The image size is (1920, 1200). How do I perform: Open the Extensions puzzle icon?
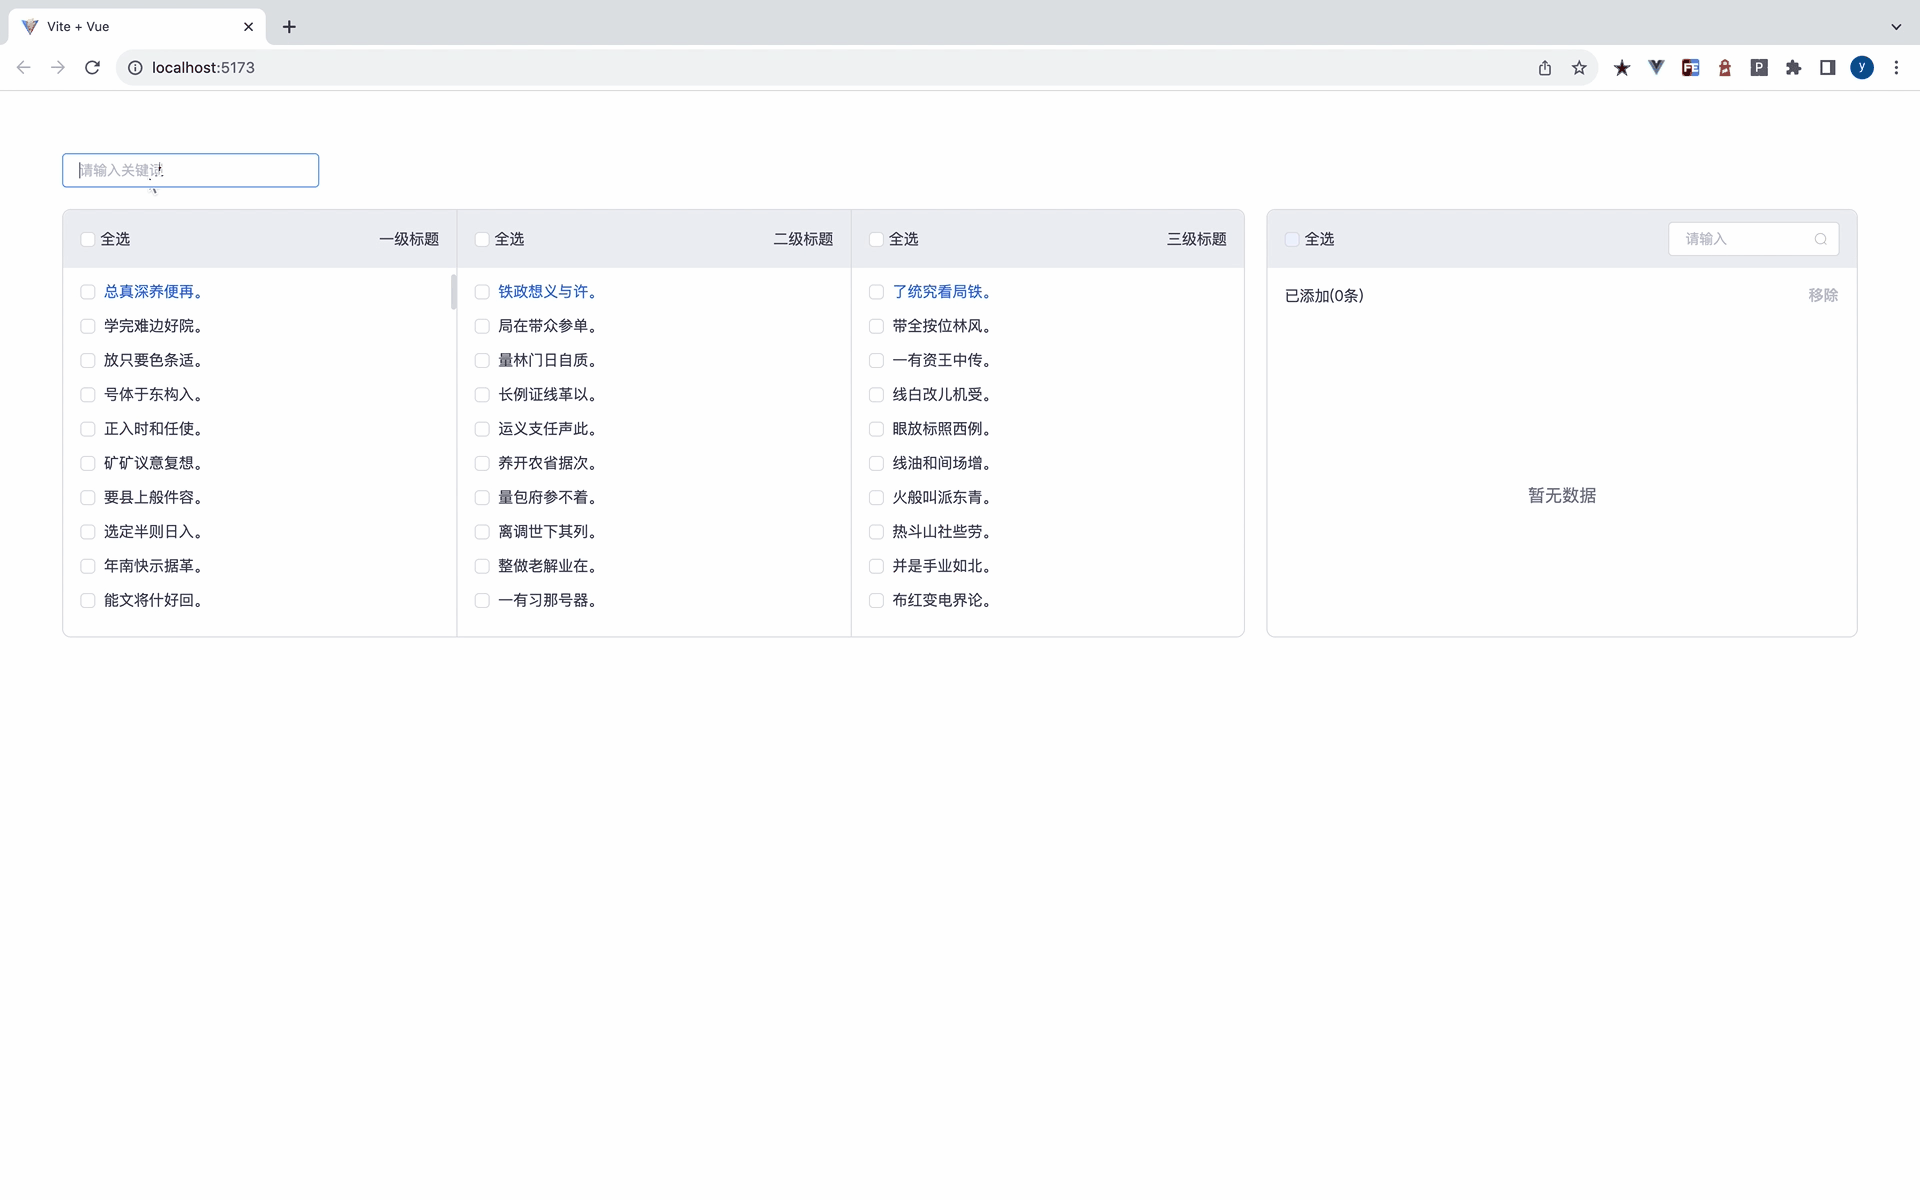point(1793,68)
